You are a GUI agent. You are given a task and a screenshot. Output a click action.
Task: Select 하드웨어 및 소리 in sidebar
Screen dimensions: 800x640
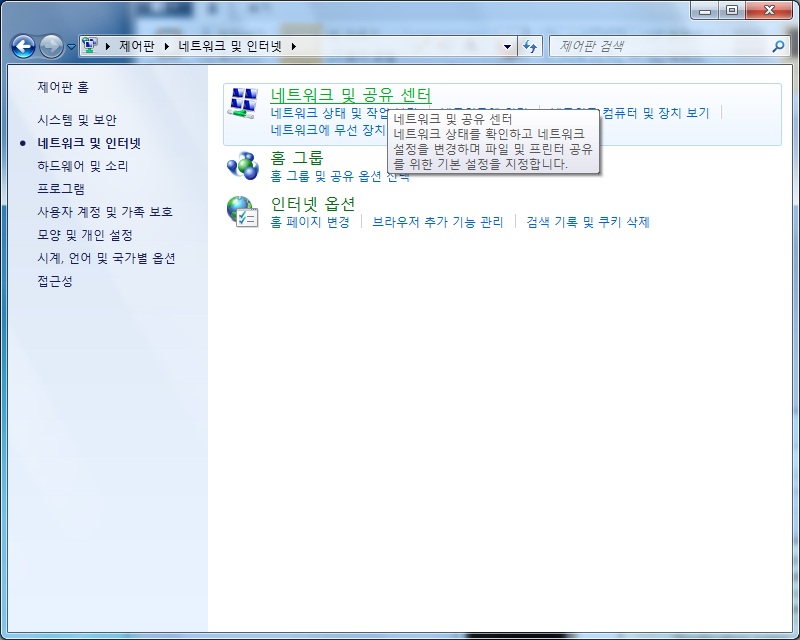[83, 166]
